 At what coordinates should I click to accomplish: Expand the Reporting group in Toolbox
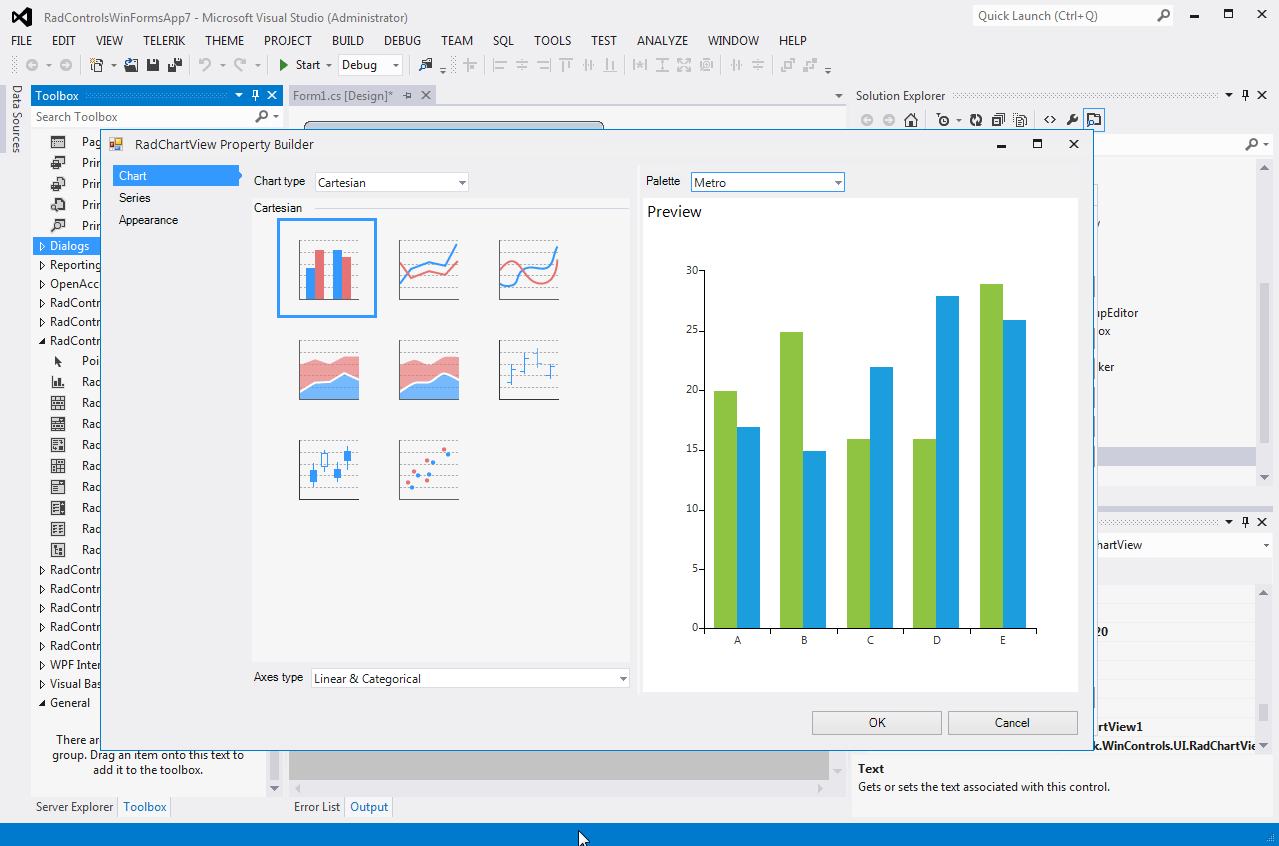pos(41,266)
